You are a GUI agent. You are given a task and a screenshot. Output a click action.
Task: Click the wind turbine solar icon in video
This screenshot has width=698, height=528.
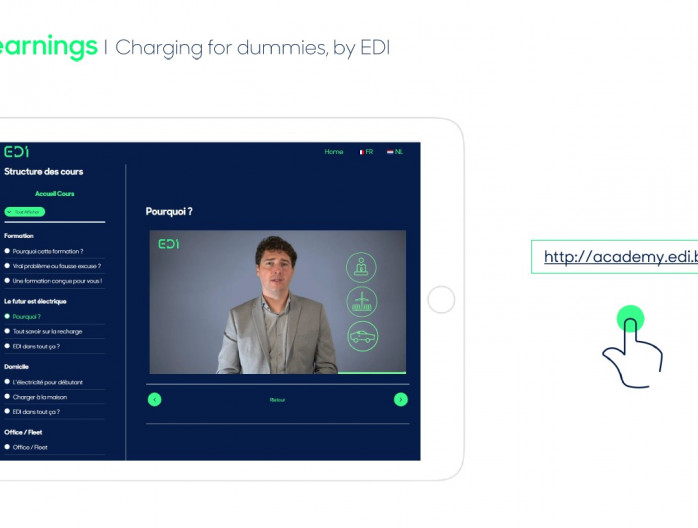362,301
